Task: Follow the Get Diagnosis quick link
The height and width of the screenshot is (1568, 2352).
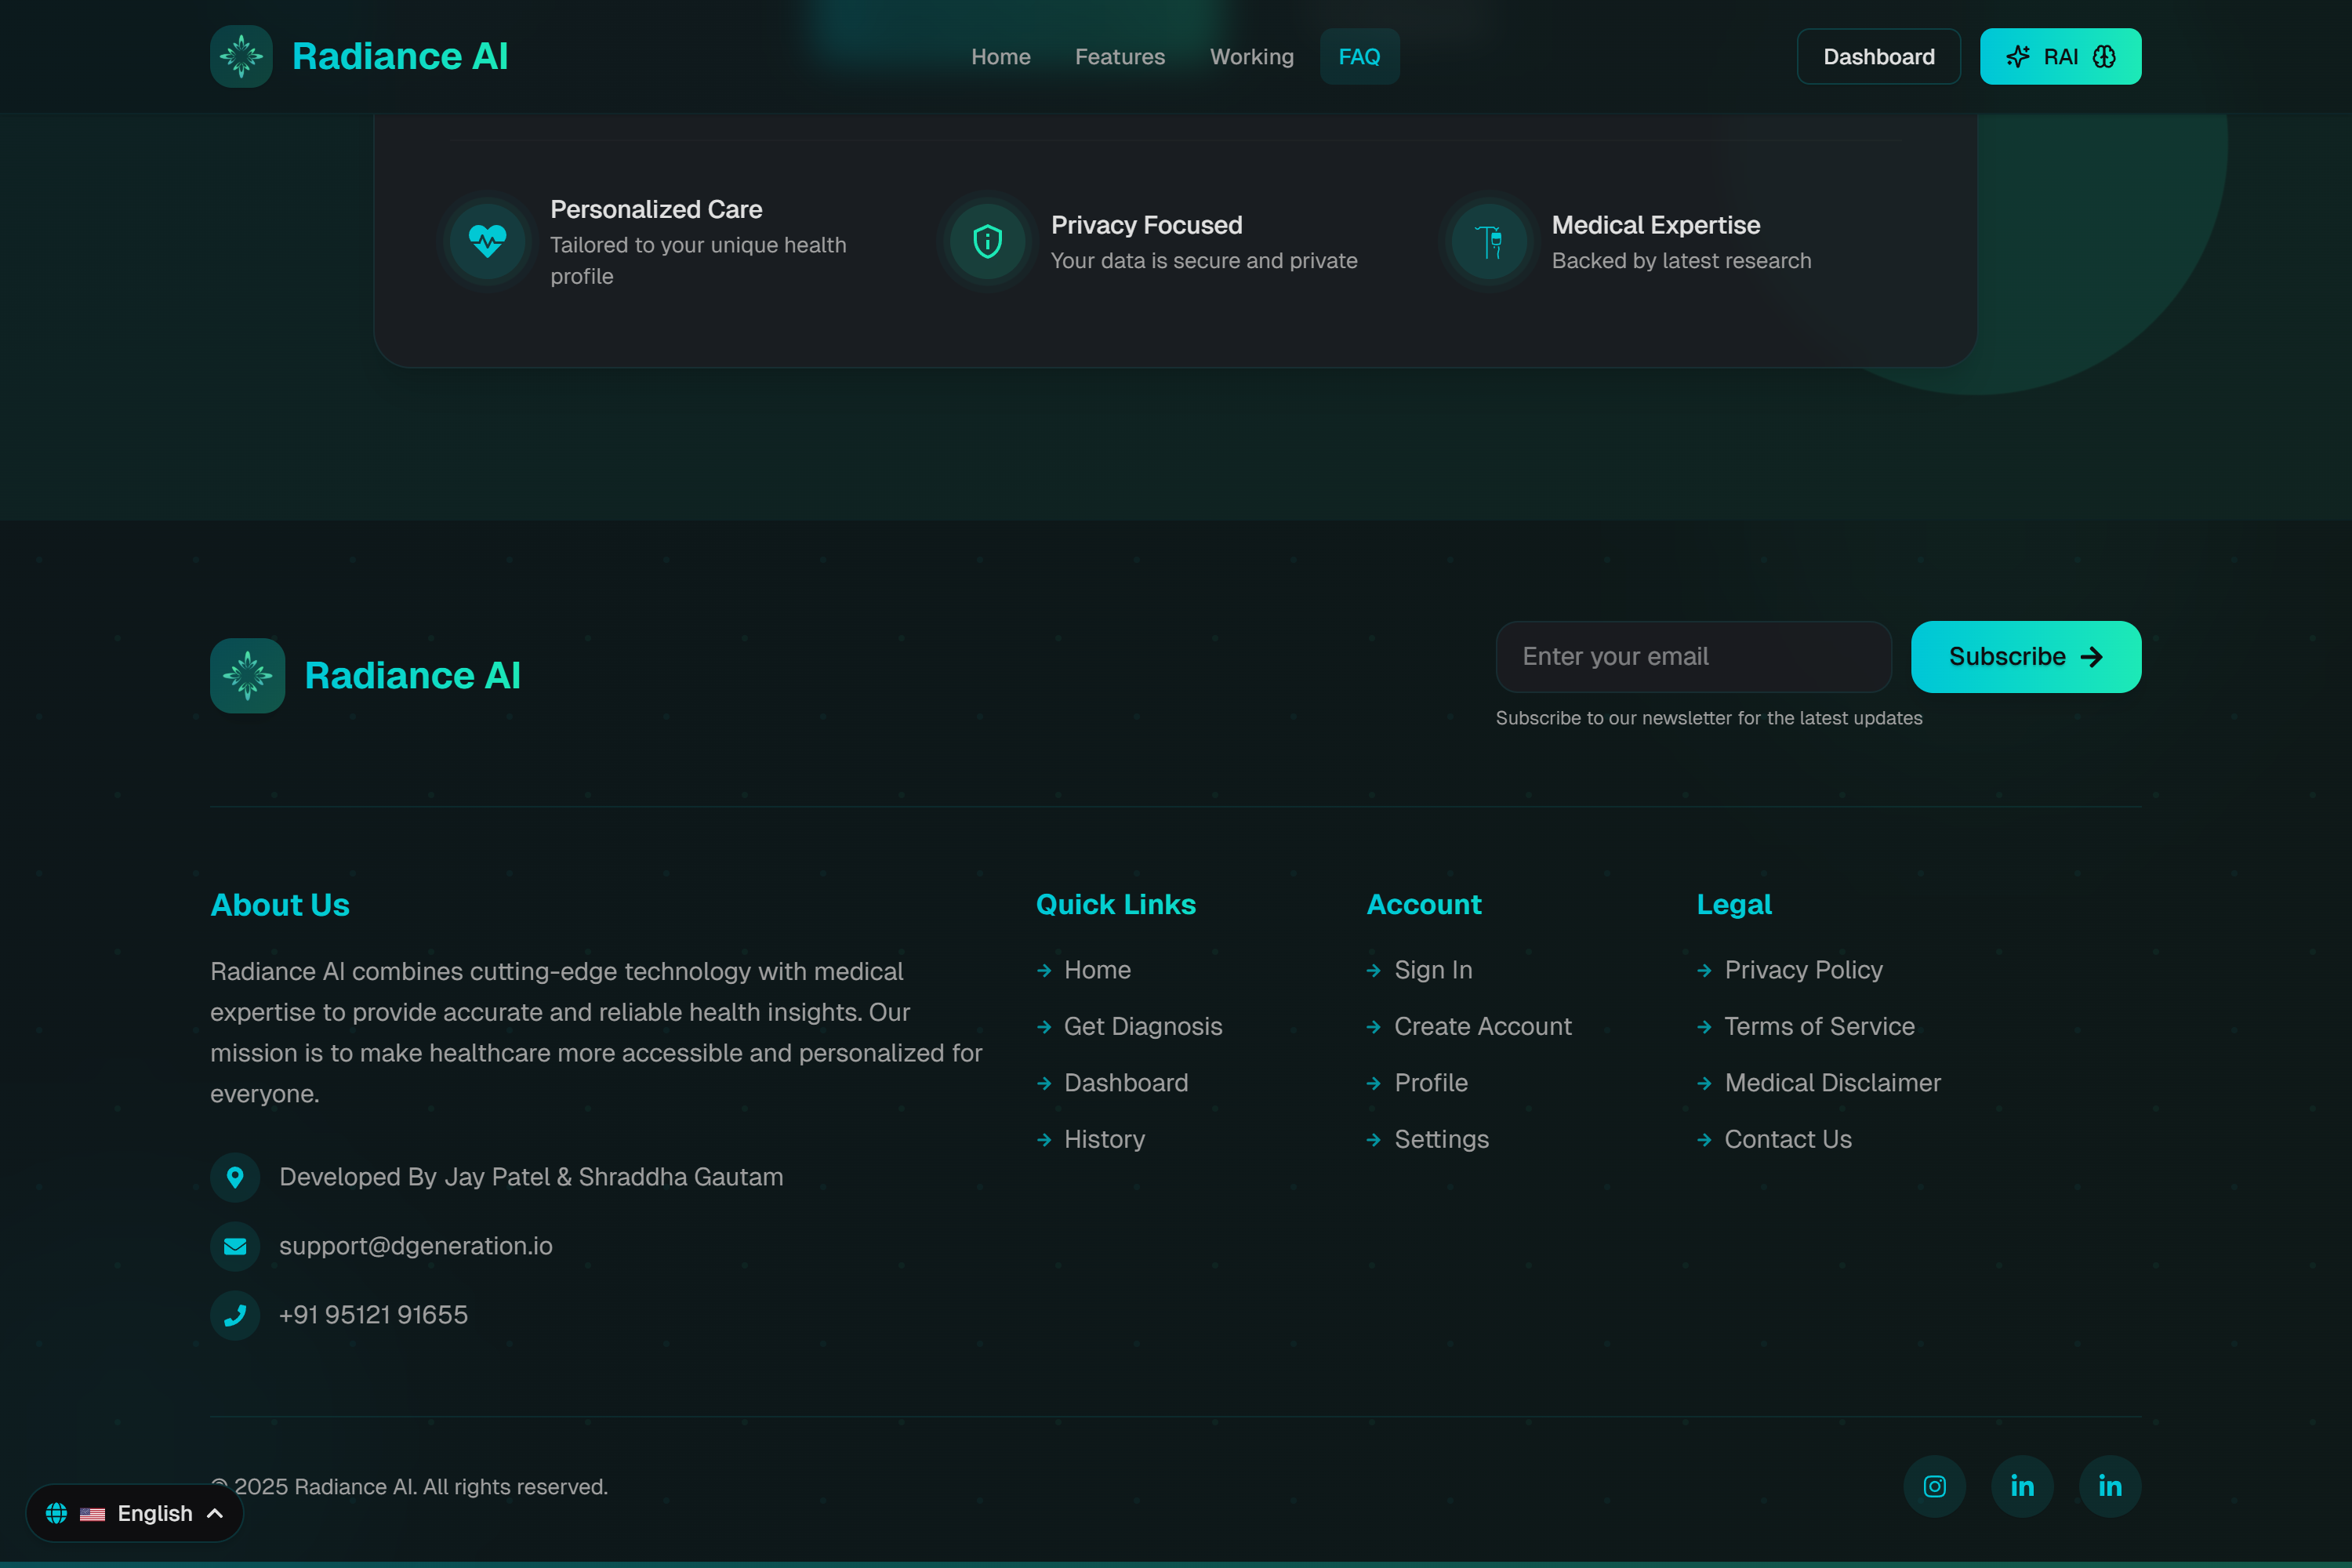Action: 1142,1026
